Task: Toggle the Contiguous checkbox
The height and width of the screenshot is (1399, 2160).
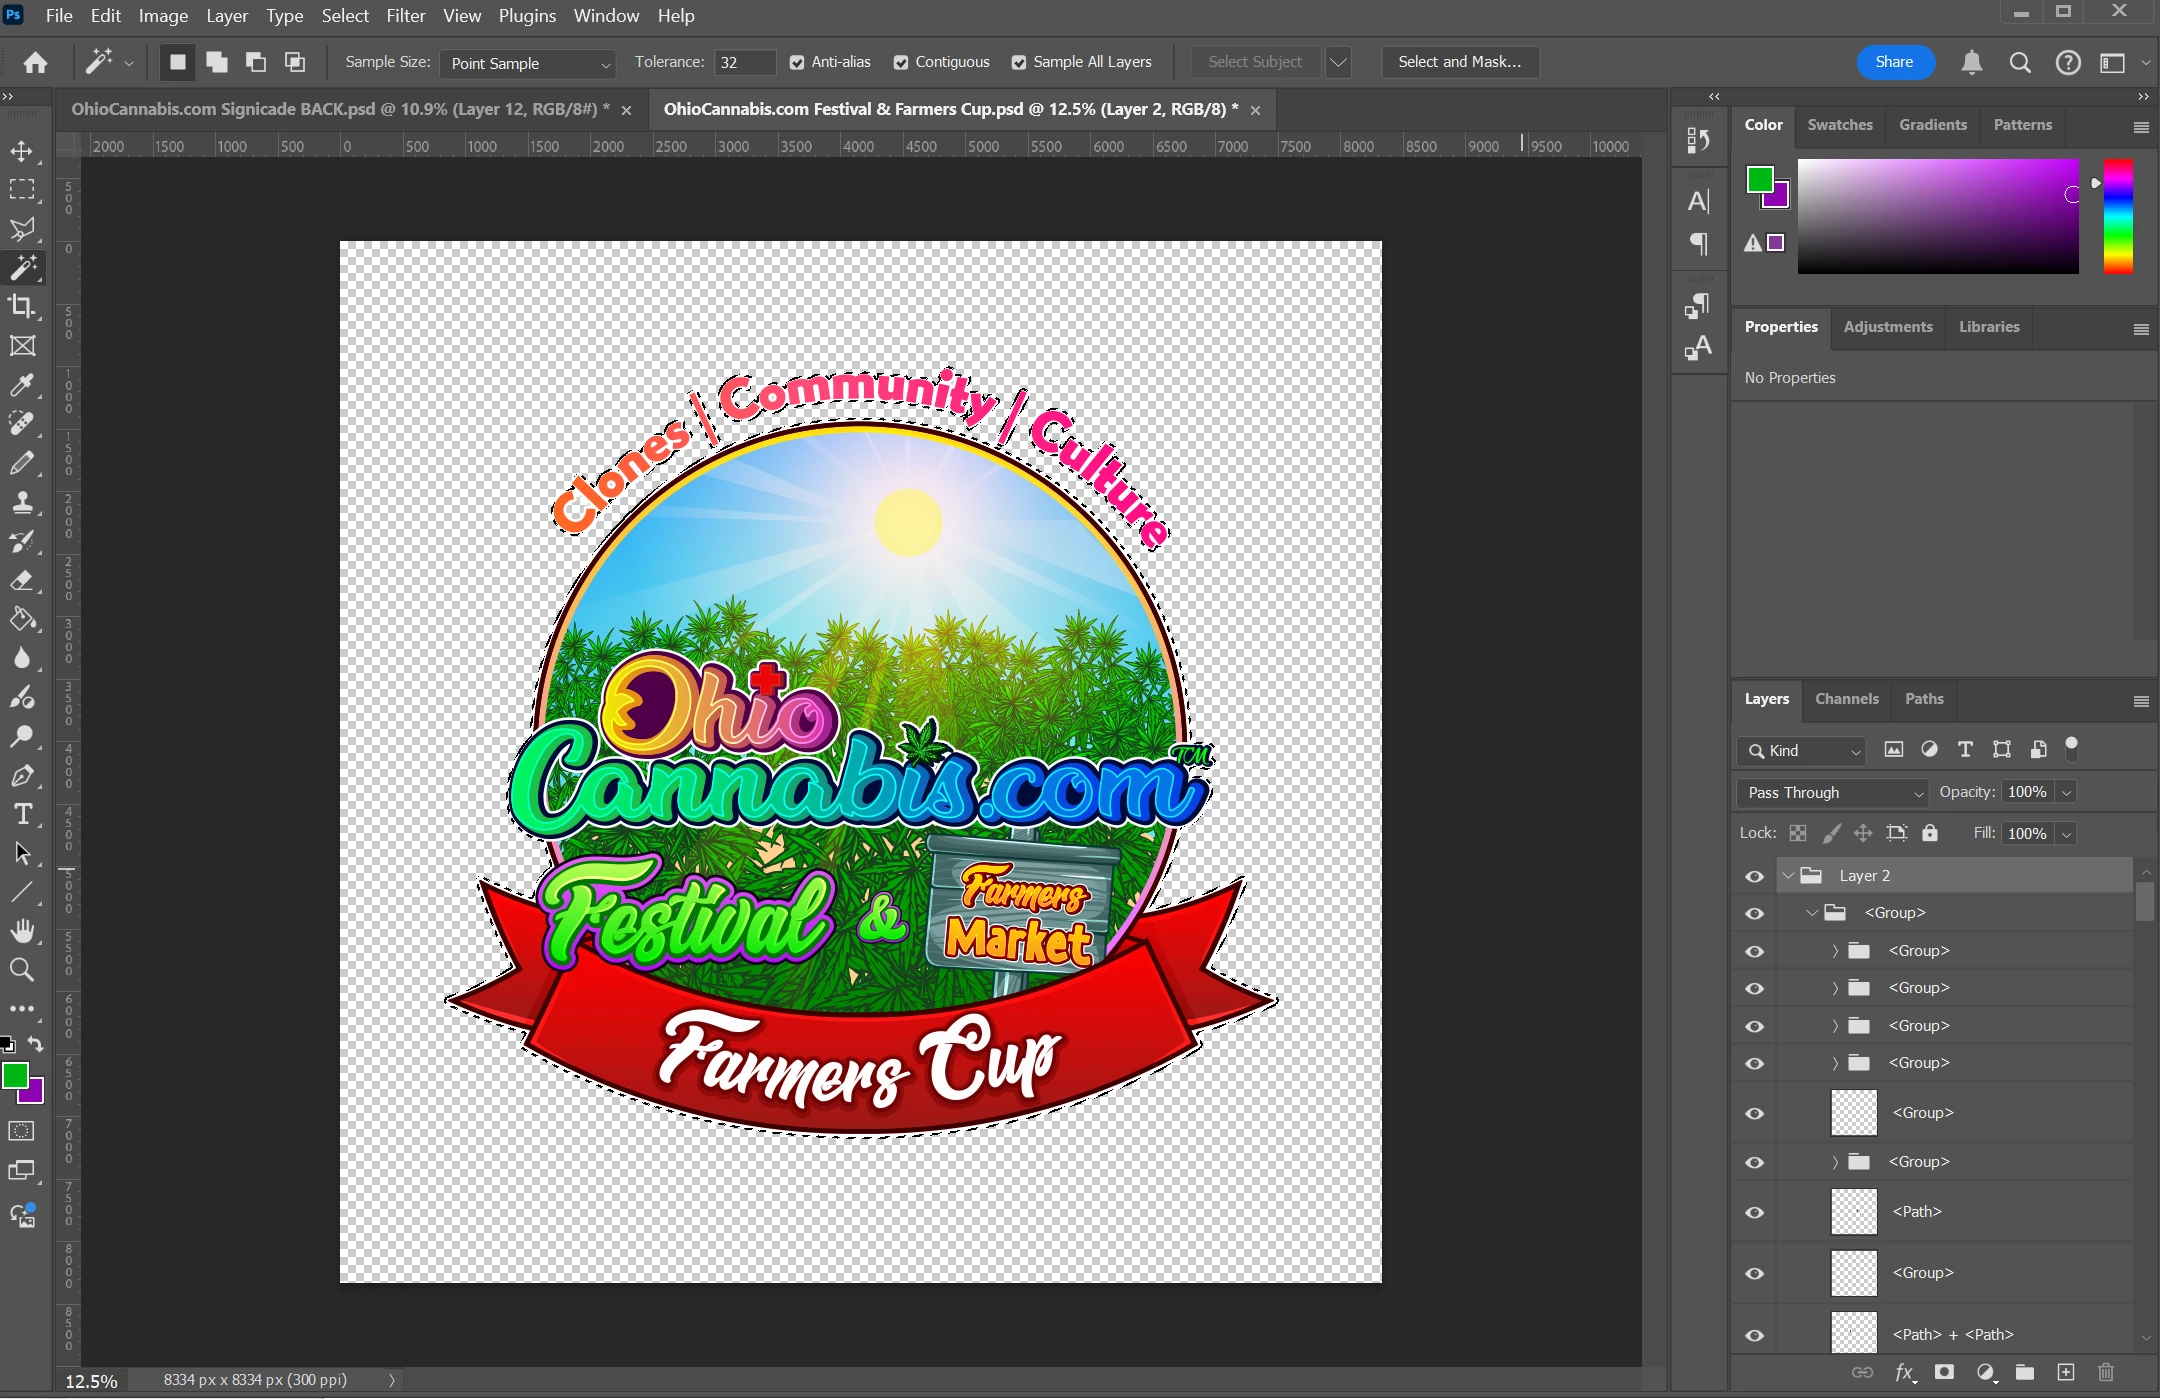Action: coord(901,62)
